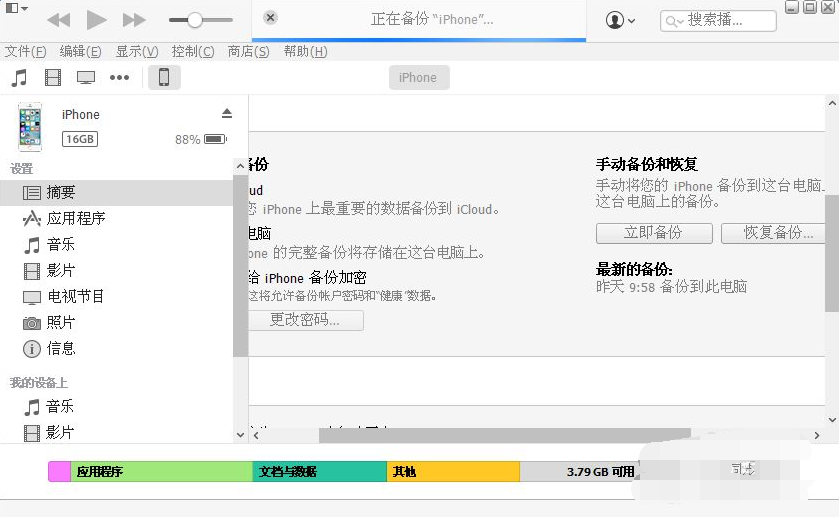Click the iPhone device thumbnail image
Image resolution: width=839 pixels, height=517 pixels.
point(30,127)
